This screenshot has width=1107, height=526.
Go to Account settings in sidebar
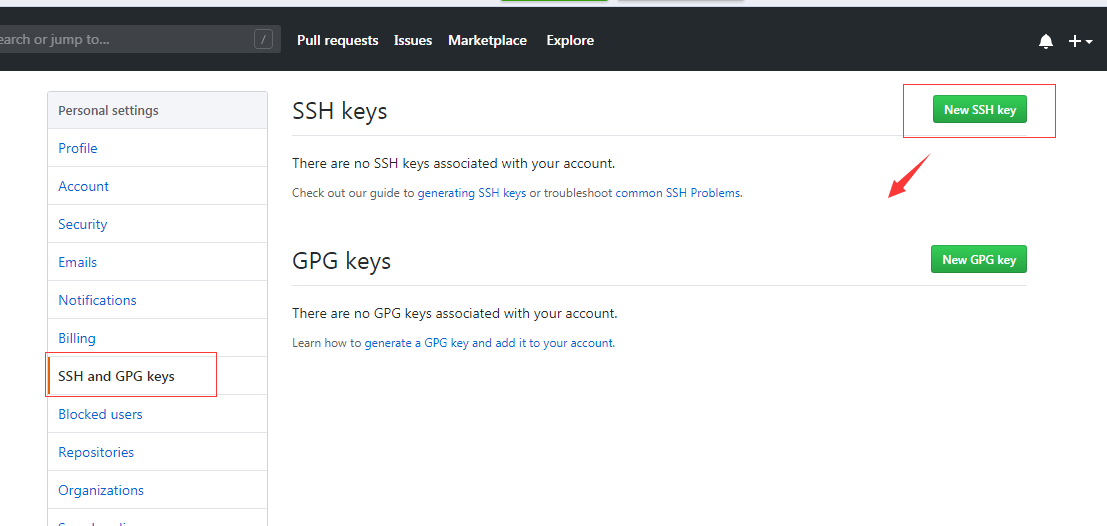click(84, 186)
